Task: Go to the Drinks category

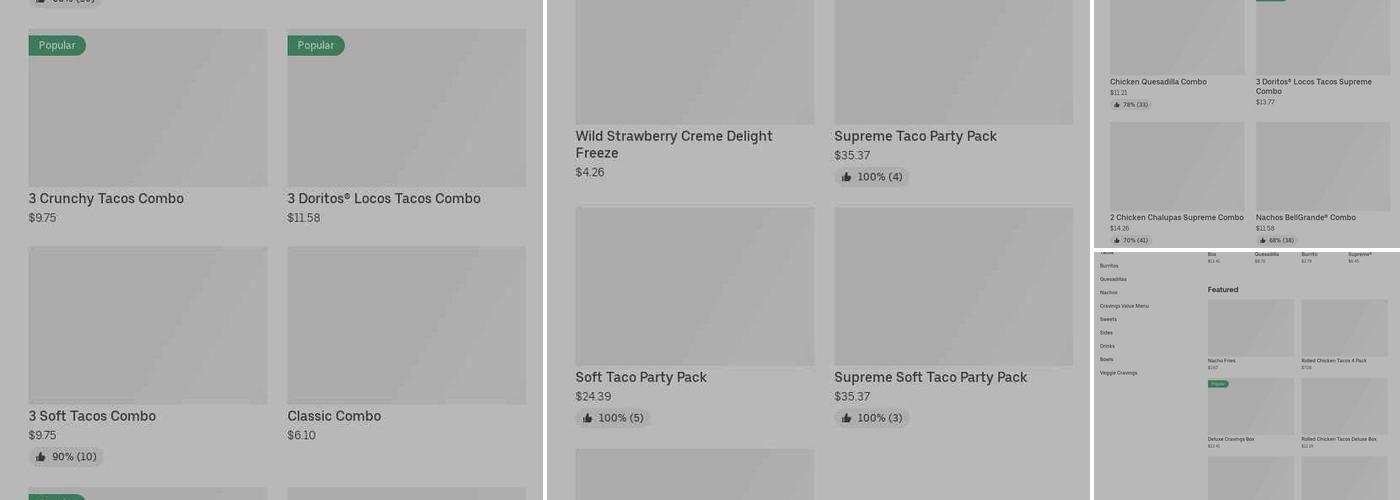Action: [x=1107, y=346]
